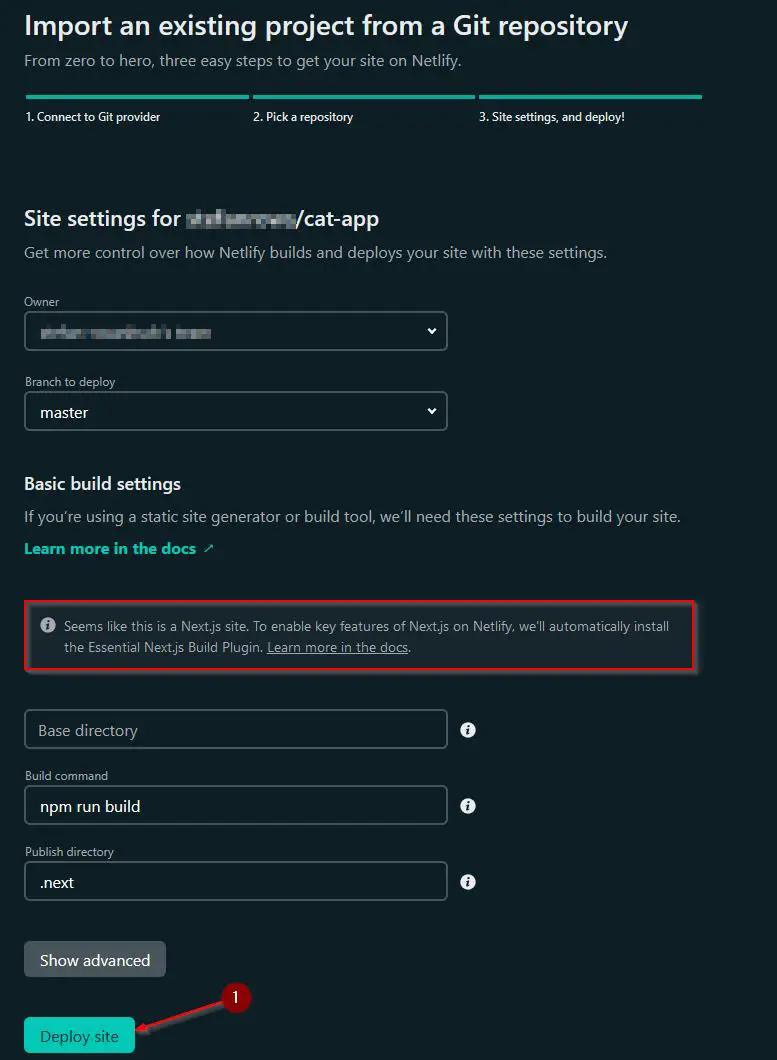The width and height of the screenshot is (777, 1060).
Task: Expand the Owner dropdown
Action: [x=236, y=331]
